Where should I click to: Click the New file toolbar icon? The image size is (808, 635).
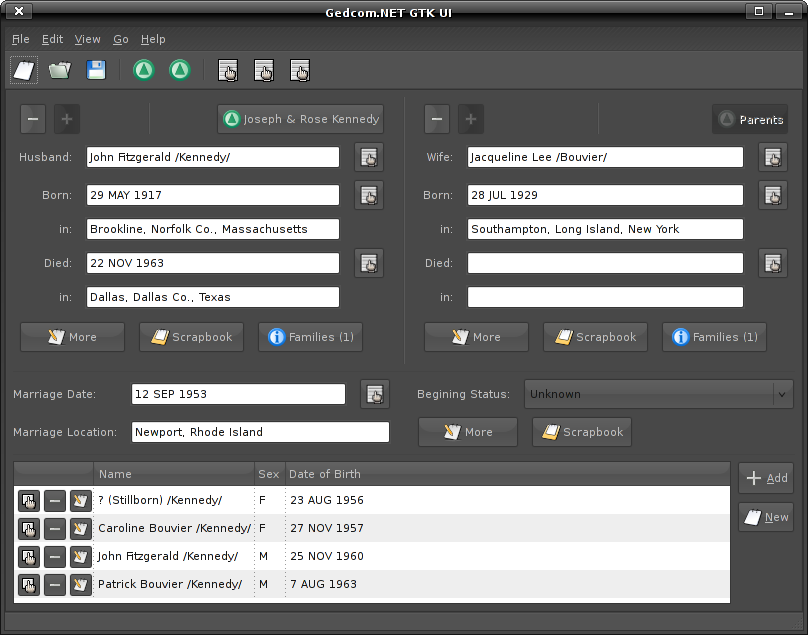pyautogui.click(x=24, y=70)
